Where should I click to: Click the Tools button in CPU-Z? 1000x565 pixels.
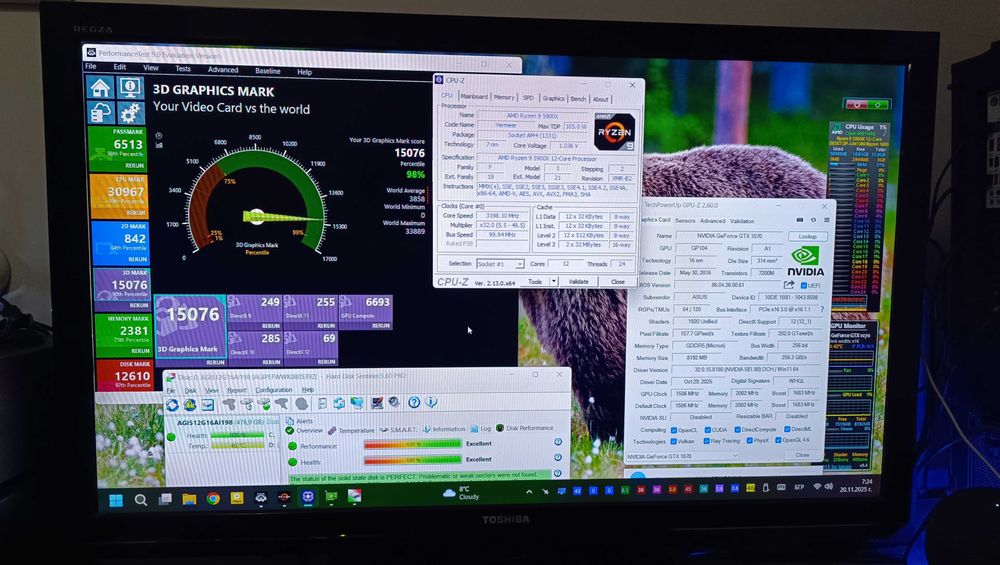(x=534, y=281)
